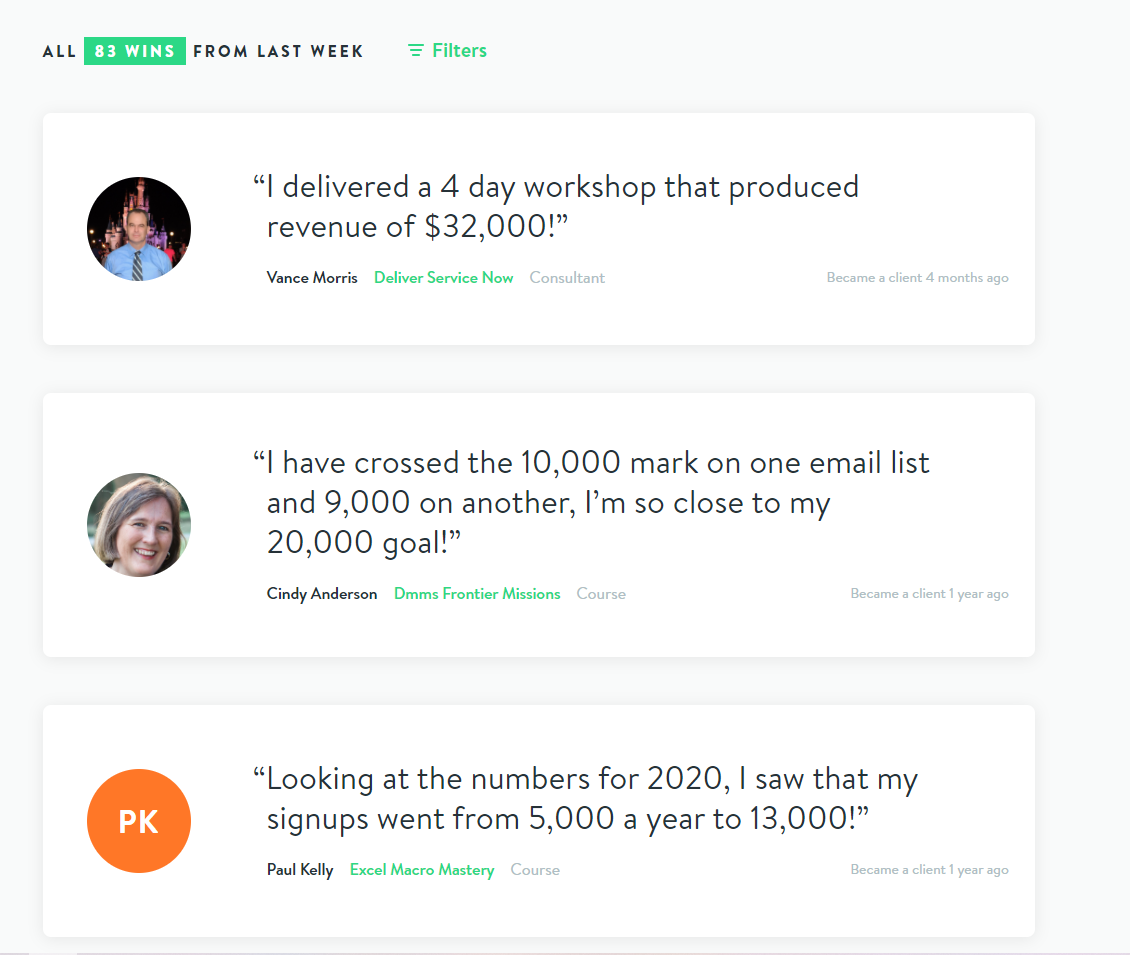Open the Deliver Service Now link
The height and width of the screenshot is (955, 1130).
click(443, 278)
